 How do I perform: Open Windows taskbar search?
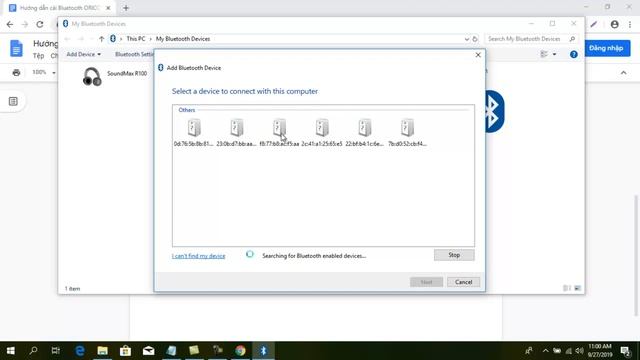click(x=33, y=351)
